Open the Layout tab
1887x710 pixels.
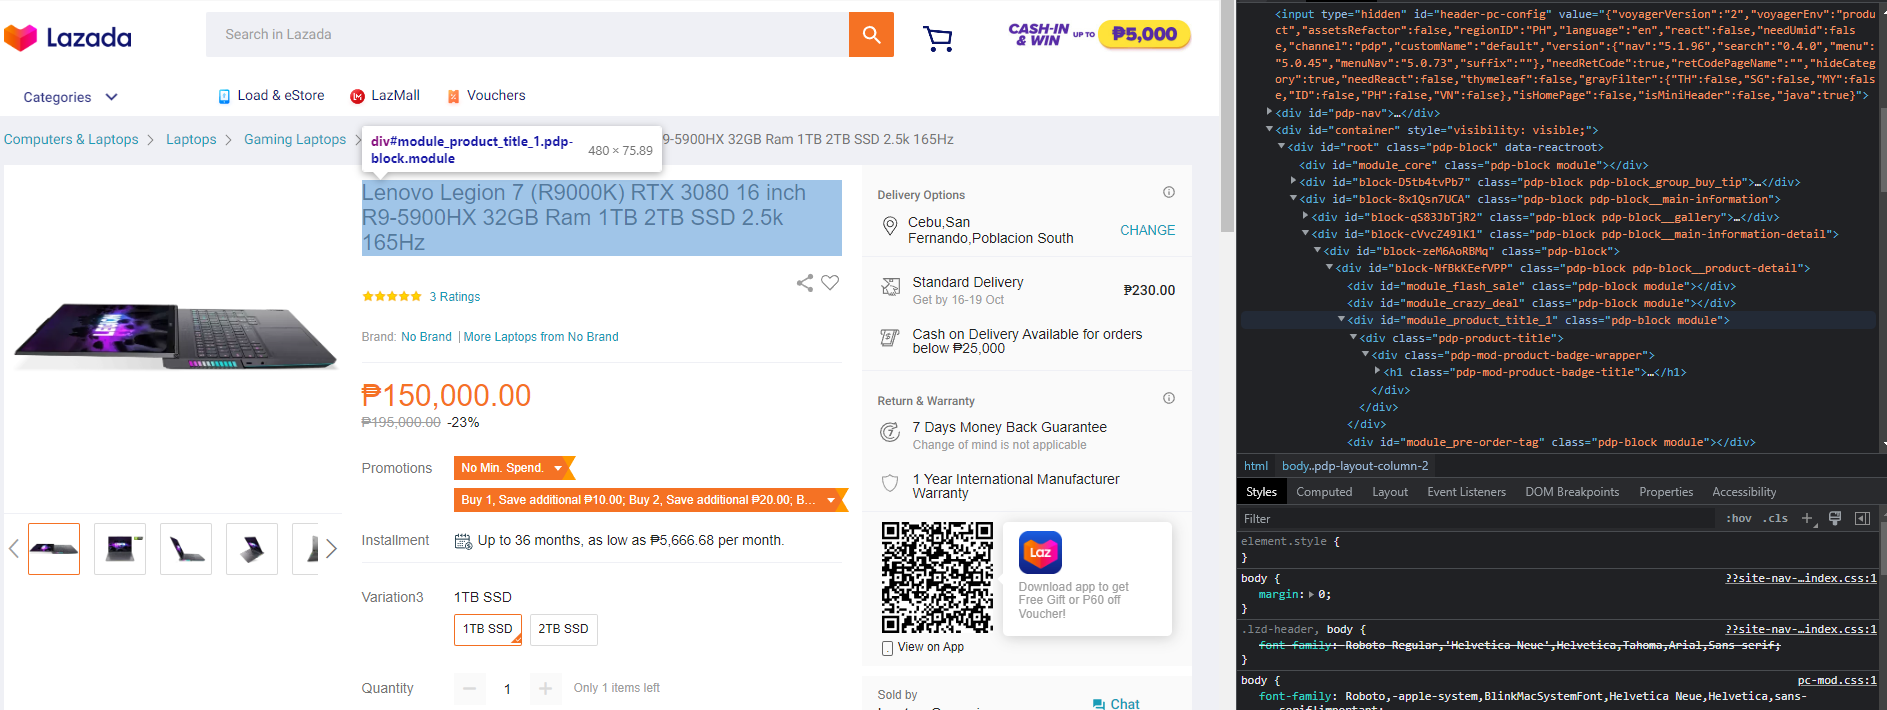[x=1389, y=492]
